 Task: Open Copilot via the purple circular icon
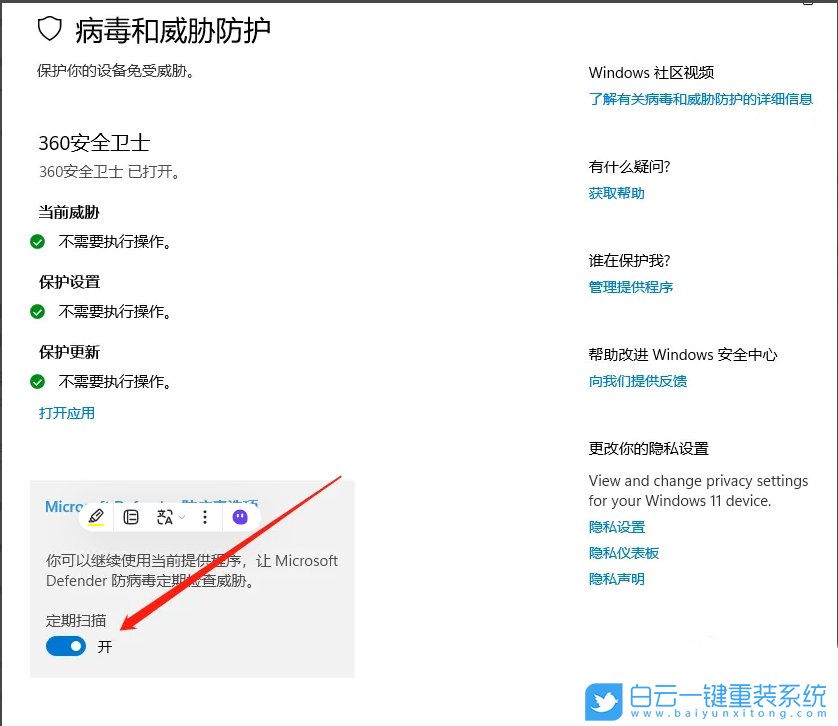pos(240,517)
